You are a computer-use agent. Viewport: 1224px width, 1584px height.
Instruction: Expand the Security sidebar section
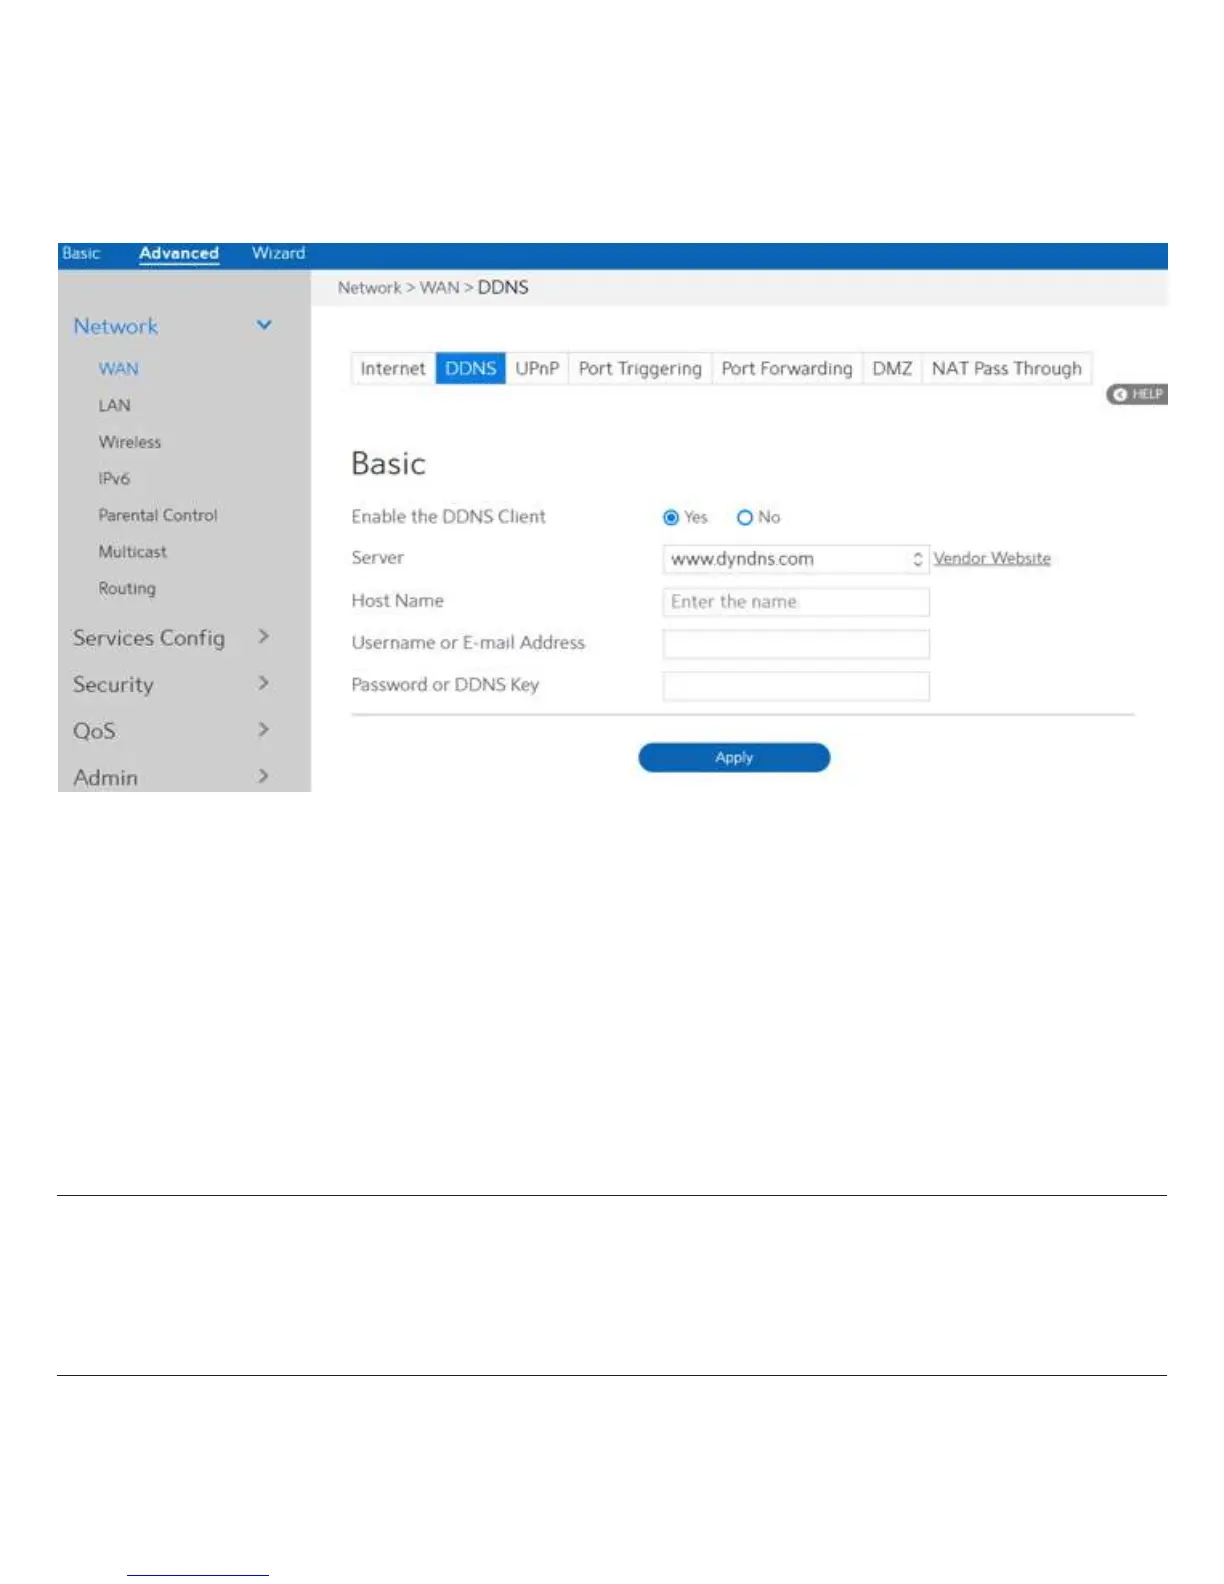tap(263, 683)
